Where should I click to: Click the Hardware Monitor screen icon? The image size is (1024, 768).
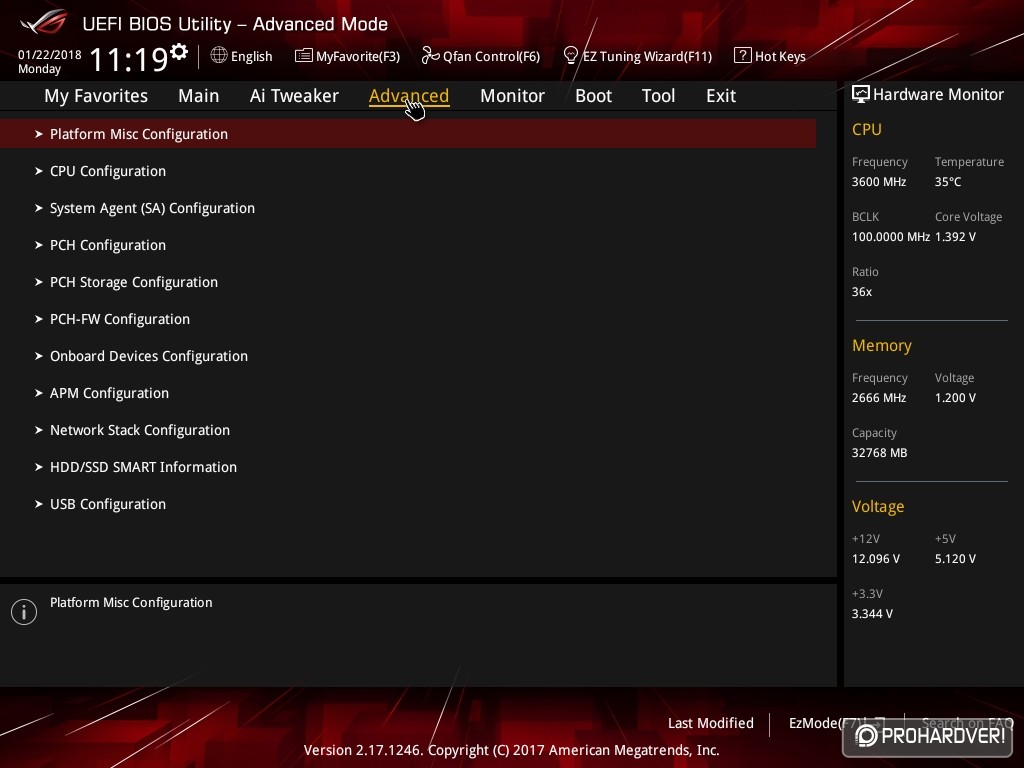(861, 94)
